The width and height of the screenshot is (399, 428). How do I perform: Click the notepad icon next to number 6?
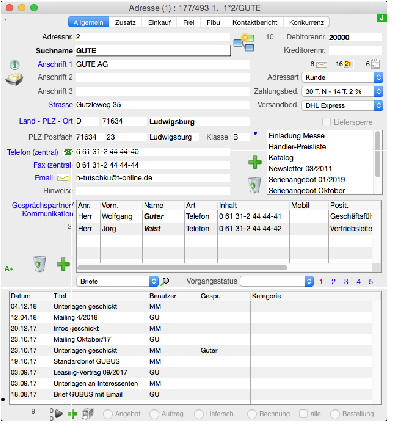tap(375, 64)
